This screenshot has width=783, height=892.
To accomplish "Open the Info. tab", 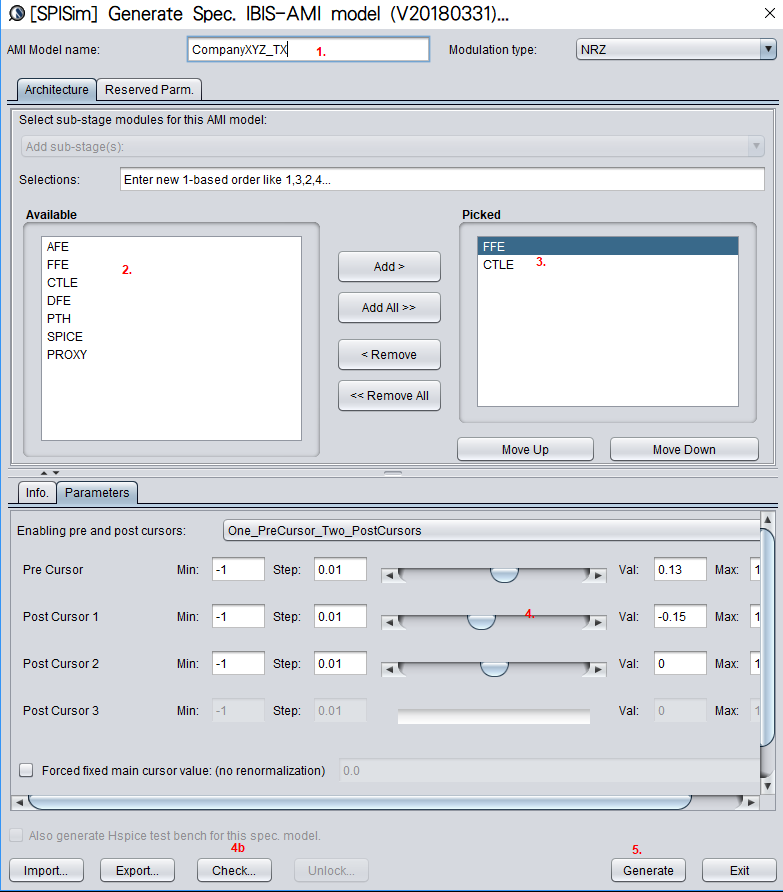I will click(36, 492).
